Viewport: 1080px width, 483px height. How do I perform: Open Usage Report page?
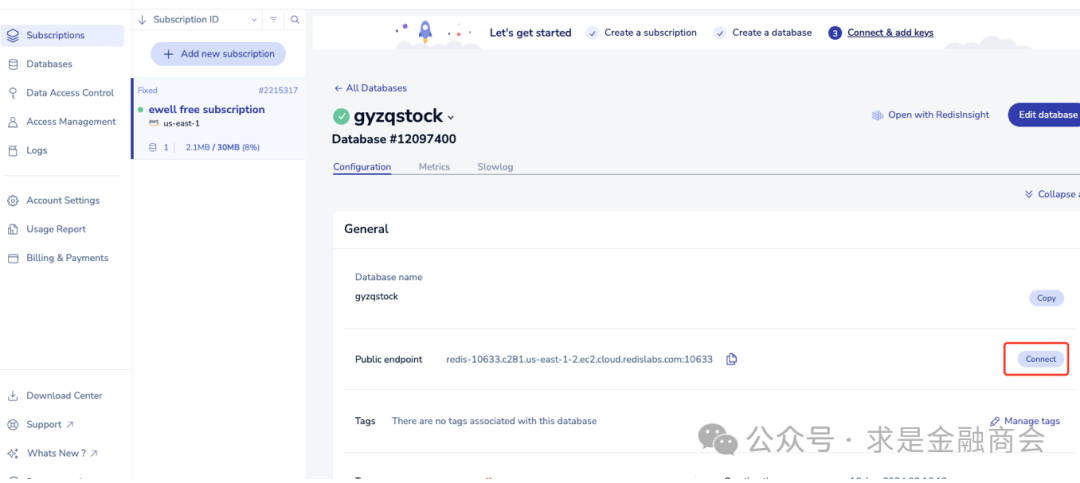56,229
